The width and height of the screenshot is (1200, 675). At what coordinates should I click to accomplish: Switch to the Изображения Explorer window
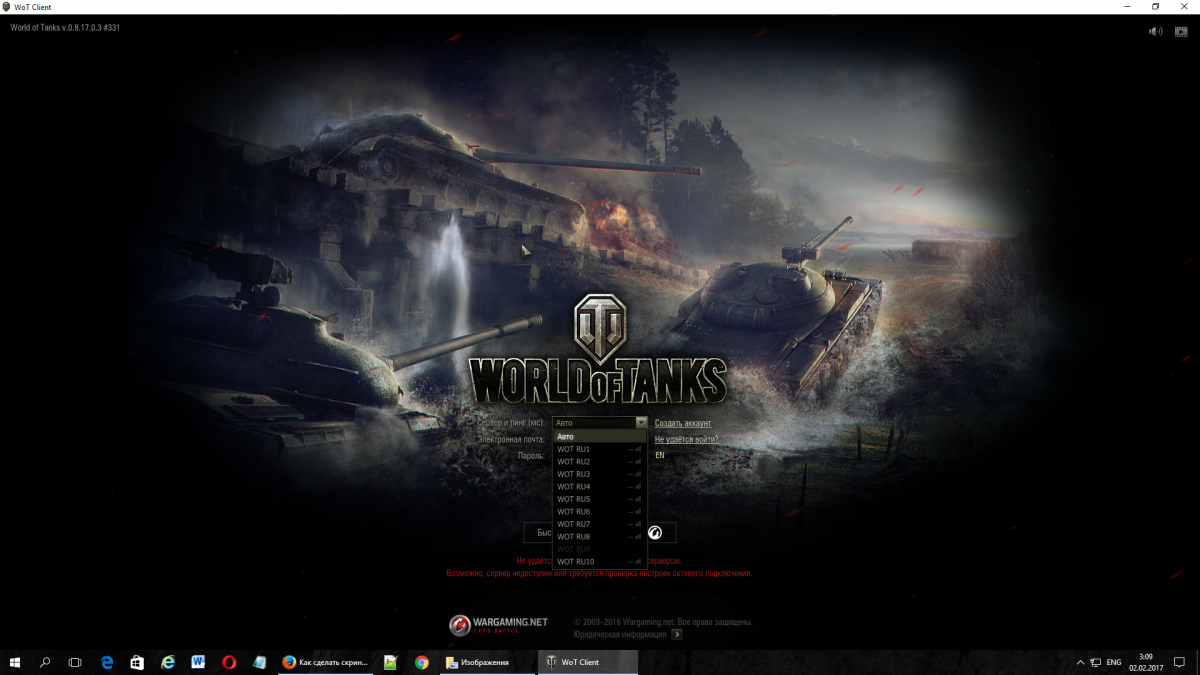[487, 662]
